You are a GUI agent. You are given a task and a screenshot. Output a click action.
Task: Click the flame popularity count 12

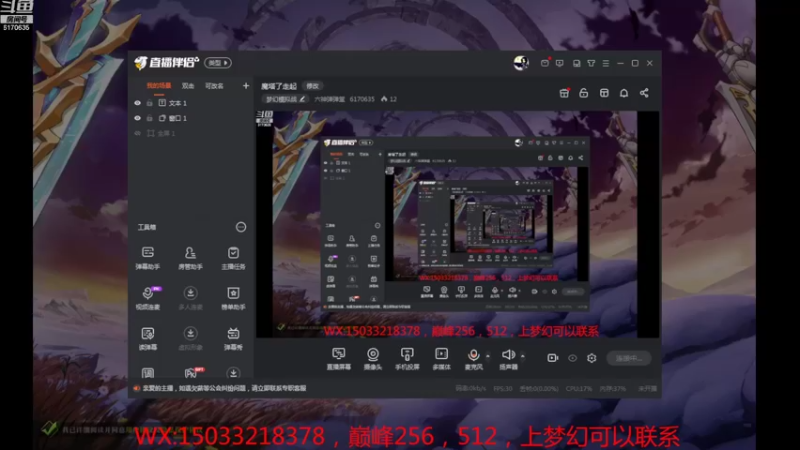(389, 99)
